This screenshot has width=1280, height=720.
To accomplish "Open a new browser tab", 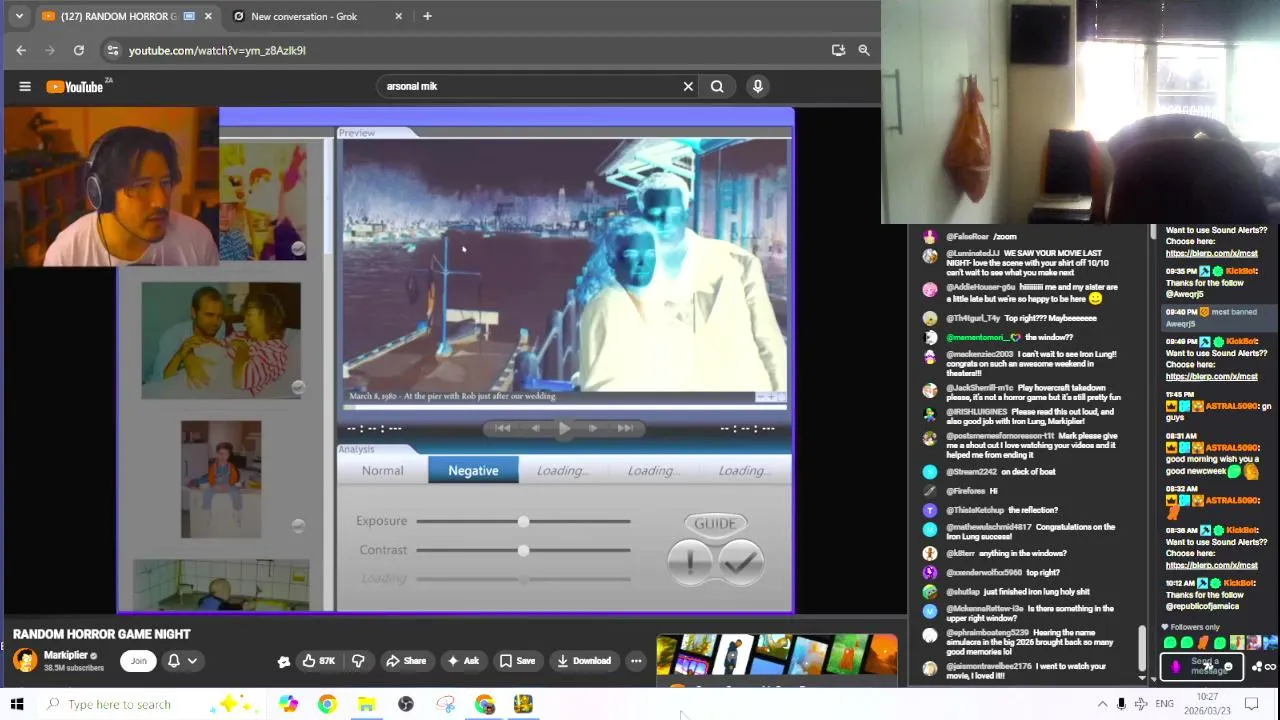I will click(x=427, y=16).
